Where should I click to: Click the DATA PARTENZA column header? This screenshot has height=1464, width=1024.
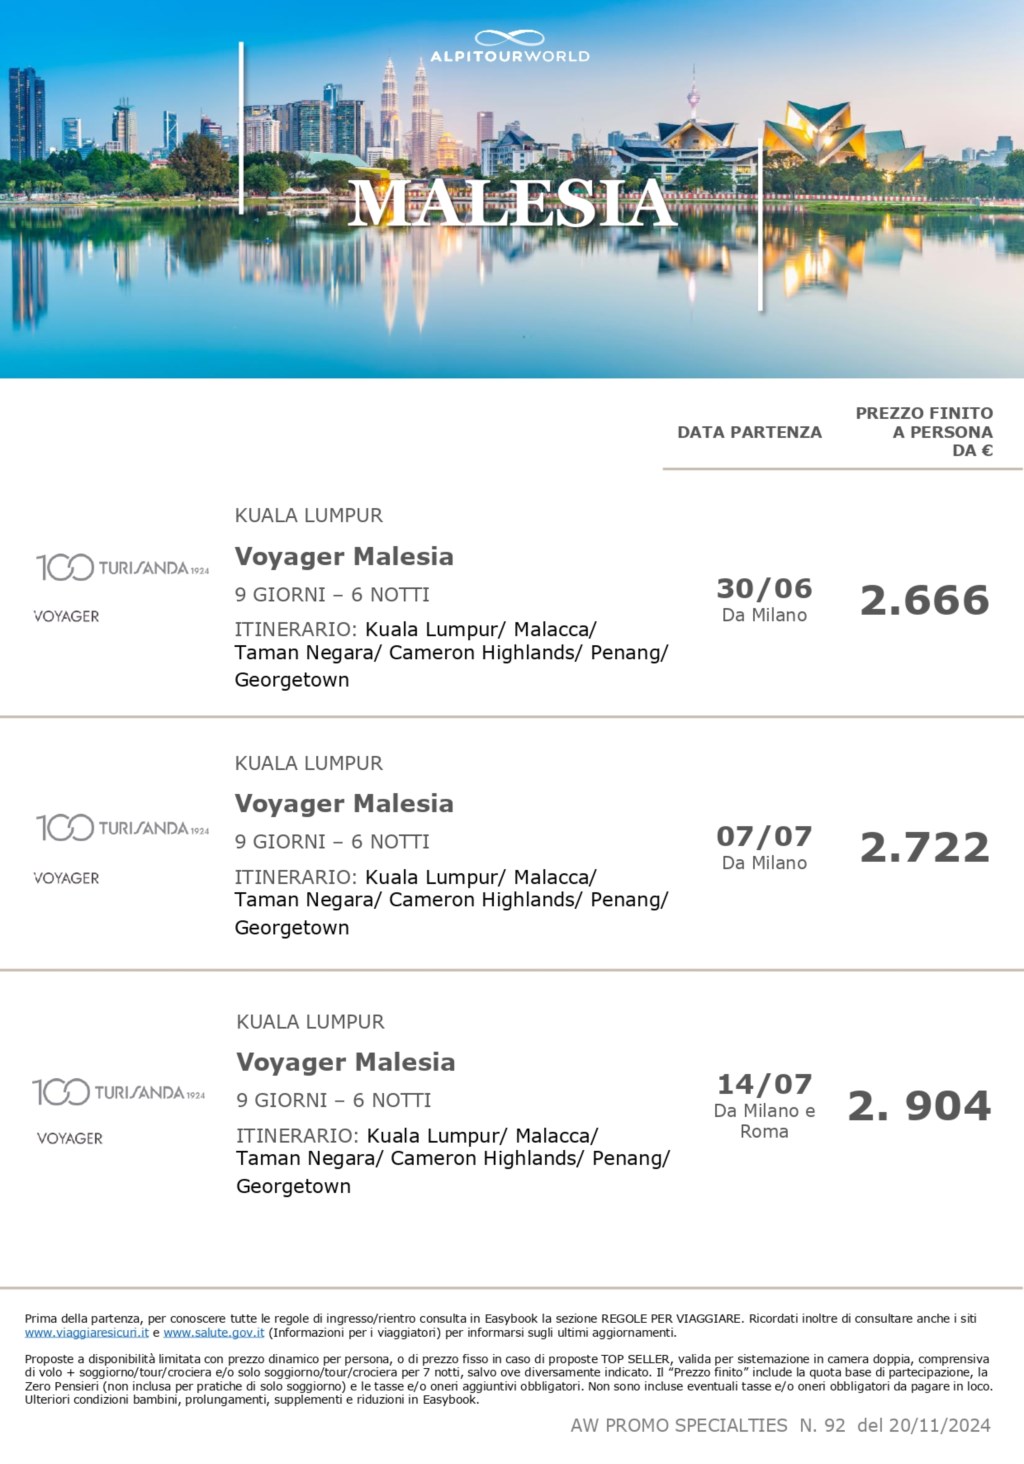click(x=749, y=432)
